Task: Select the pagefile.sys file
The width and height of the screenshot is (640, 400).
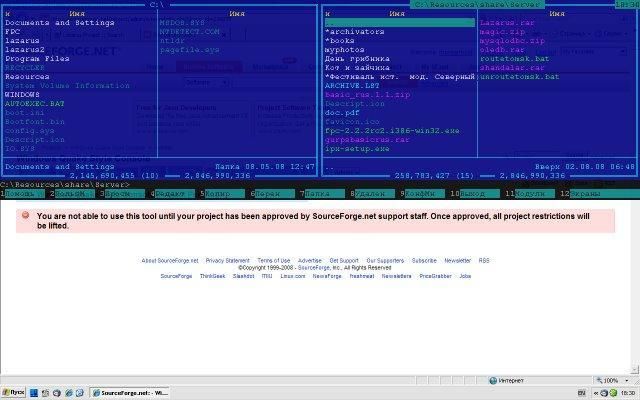Action: pyautogui.click(x=189, y=50)
